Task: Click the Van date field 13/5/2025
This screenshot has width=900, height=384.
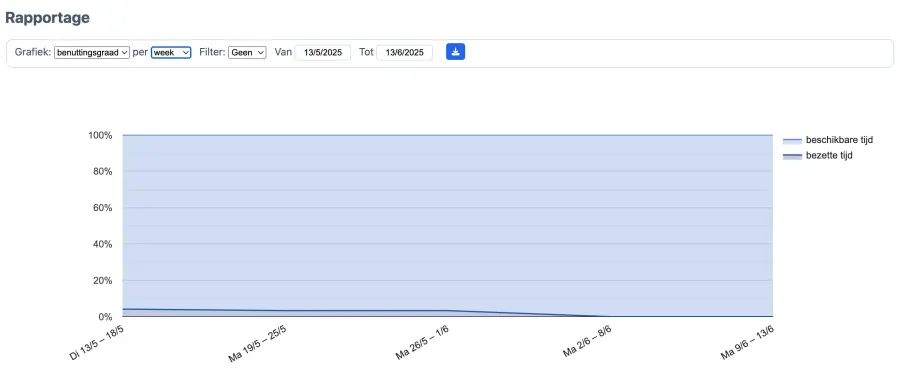Action: (323, 52)
